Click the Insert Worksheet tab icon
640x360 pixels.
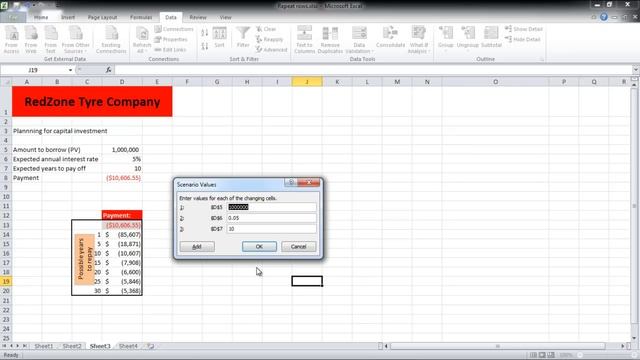click(151, 346)
